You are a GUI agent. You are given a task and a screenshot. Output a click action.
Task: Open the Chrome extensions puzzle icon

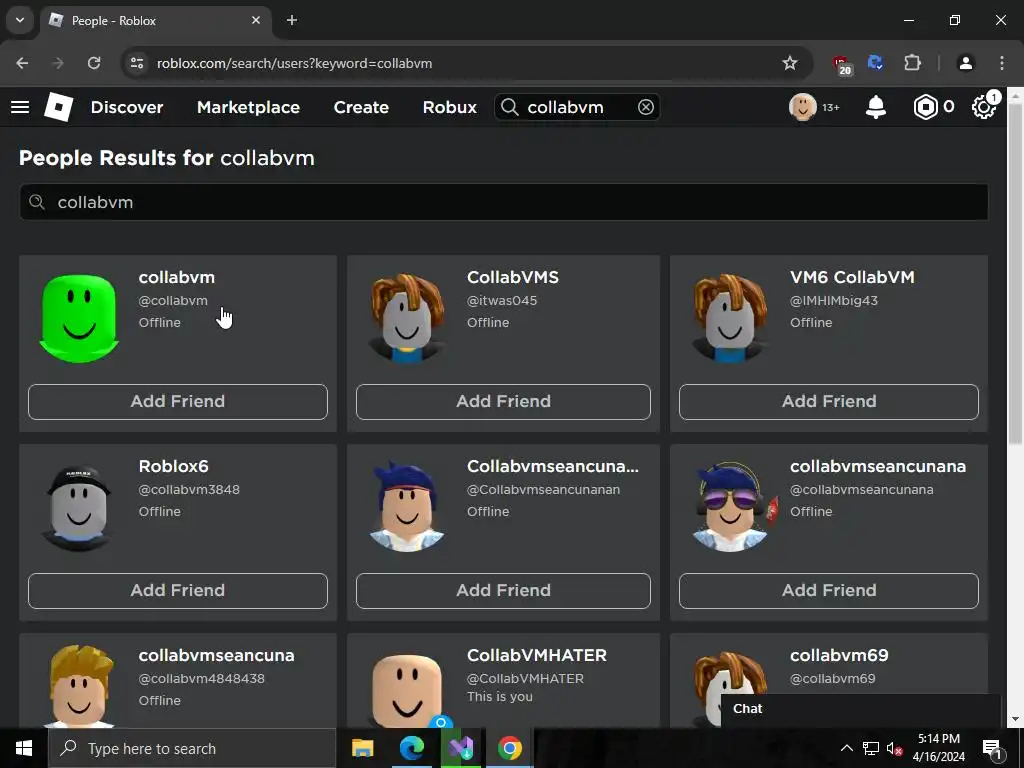coord(912,63)
